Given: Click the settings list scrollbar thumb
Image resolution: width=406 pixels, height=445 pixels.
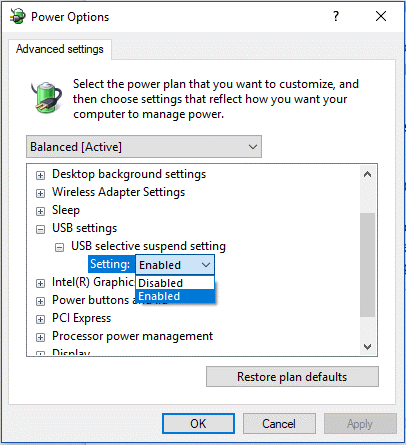Looking at the screenshot, I should coord(368,265).
